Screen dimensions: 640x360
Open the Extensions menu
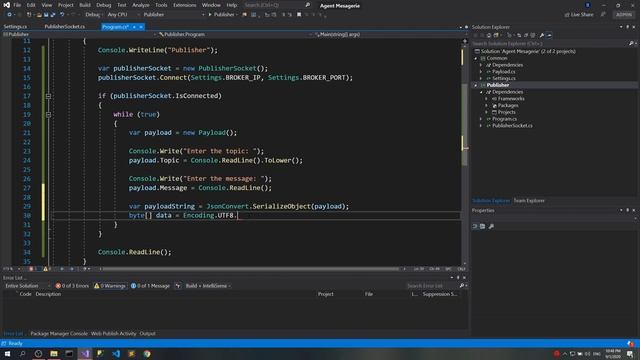click(184, 5)
